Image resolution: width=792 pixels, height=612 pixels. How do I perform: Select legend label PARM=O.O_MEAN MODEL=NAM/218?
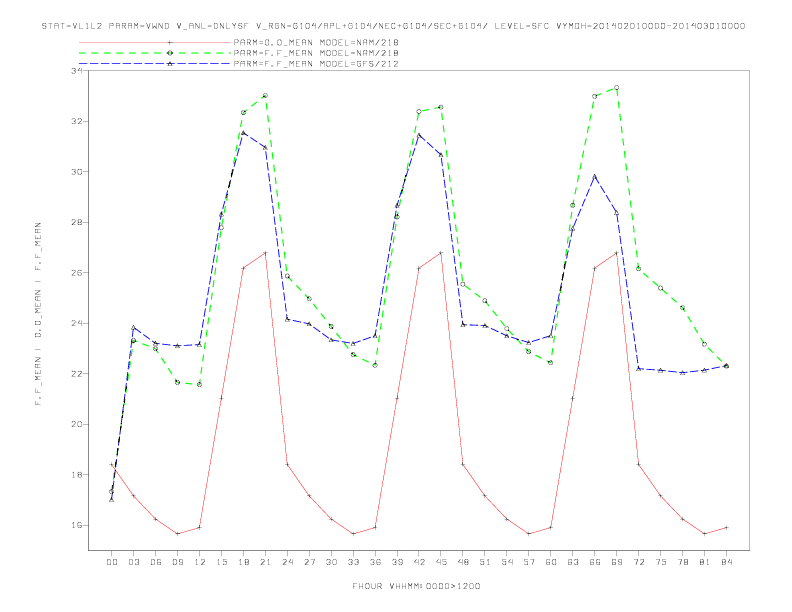click(316, 42)
